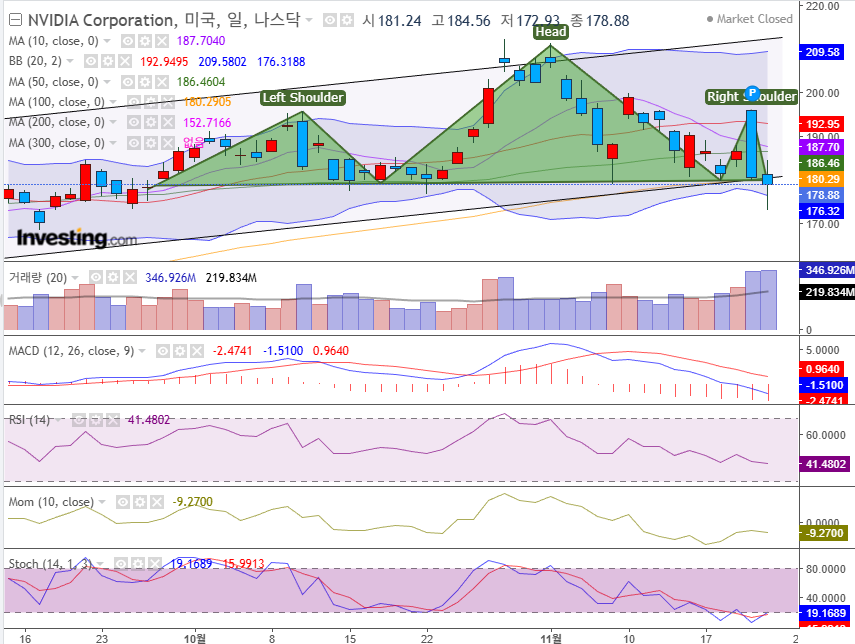
Task: Open settings for the NVIDIA Corporation main series
Action: 347,21
